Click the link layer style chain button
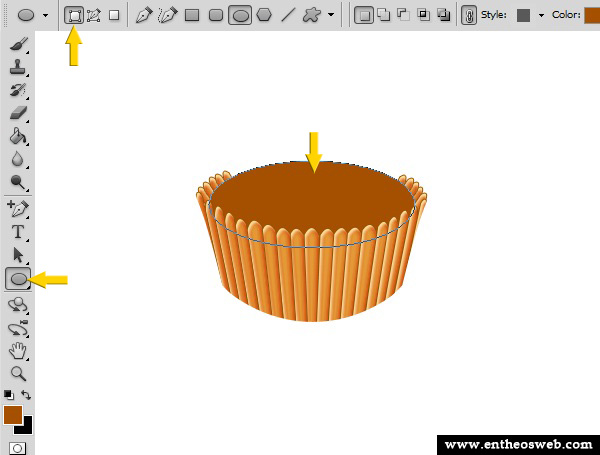The width and height of the screenshot is (600, 455). pos(468,15)
